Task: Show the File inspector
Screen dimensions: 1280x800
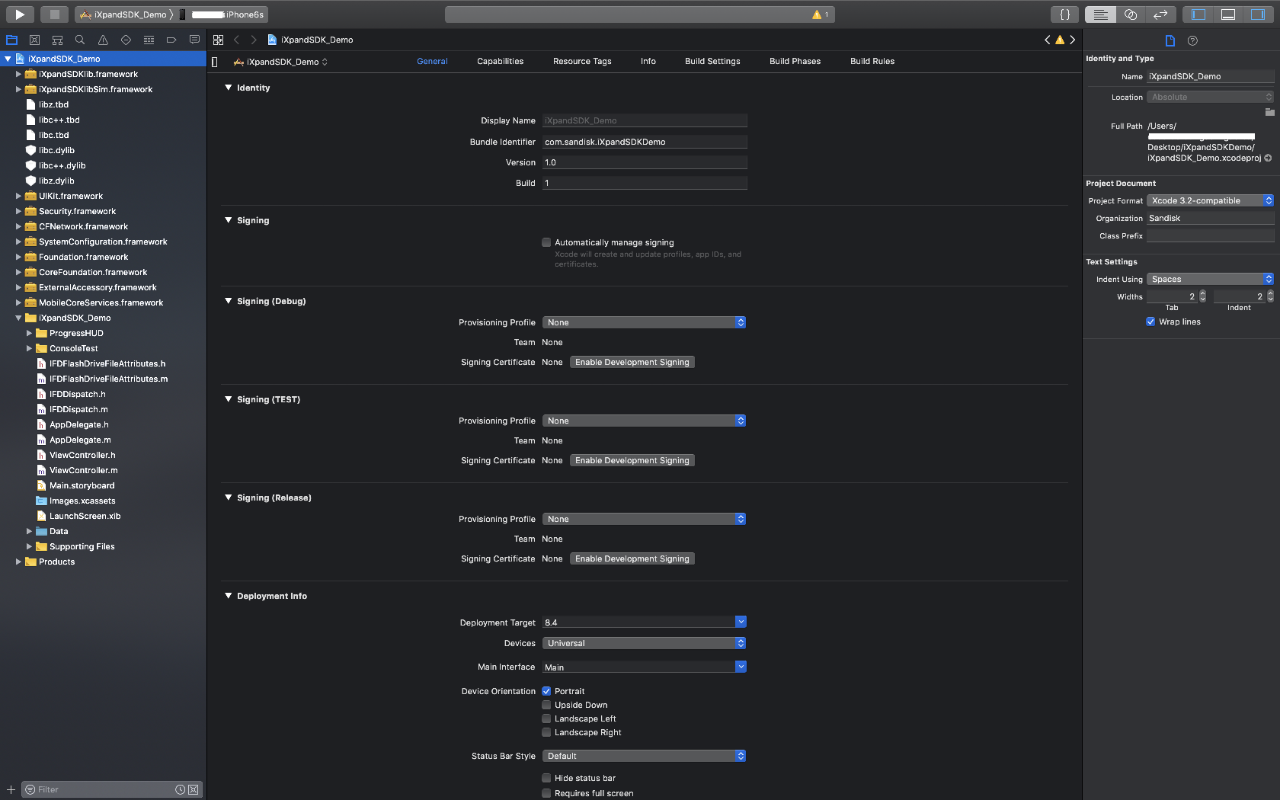Action: point(1170,40)
